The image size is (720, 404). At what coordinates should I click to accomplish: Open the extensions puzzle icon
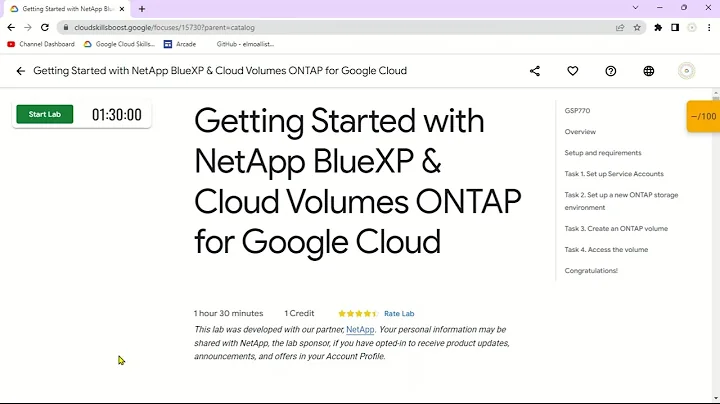658,28
